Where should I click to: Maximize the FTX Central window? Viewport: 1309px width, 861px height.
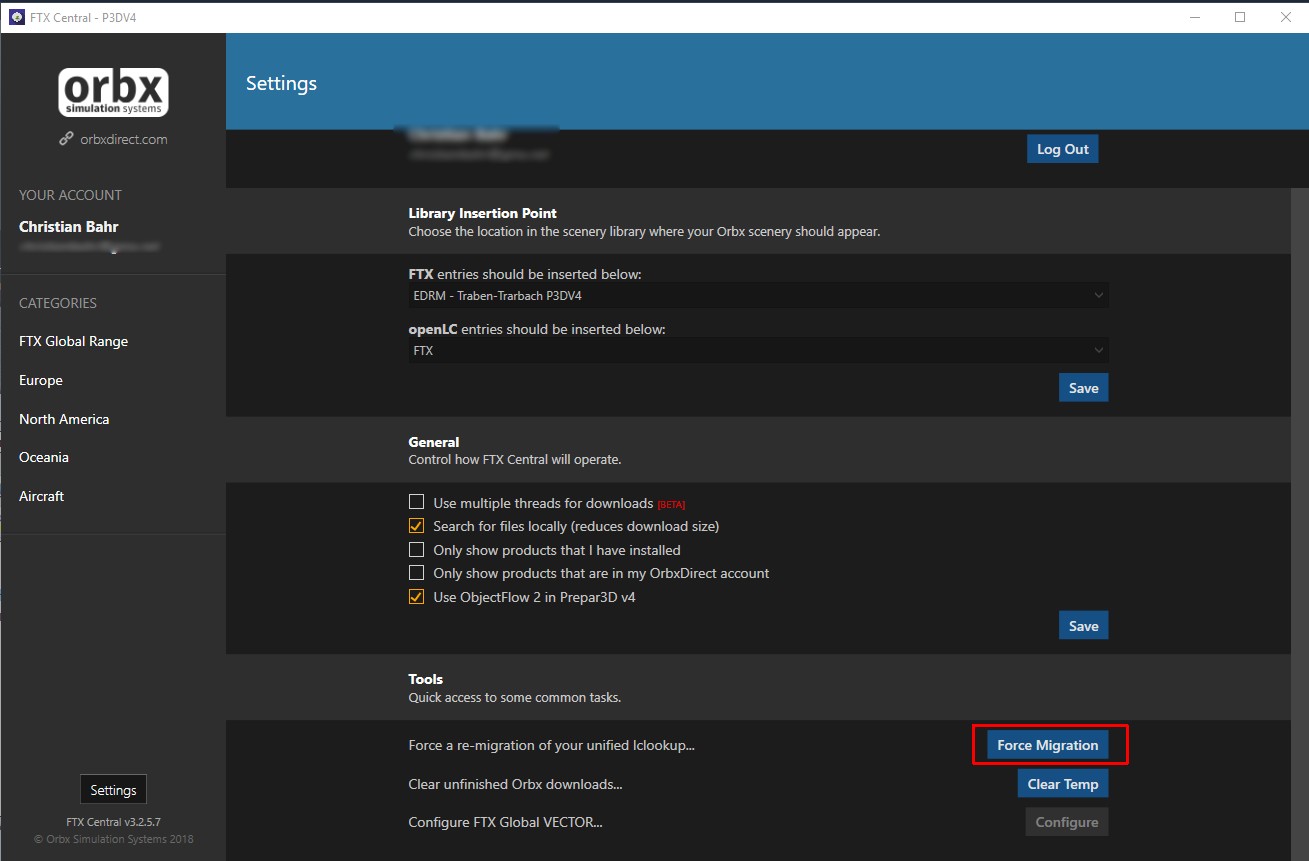point(1240,17)
